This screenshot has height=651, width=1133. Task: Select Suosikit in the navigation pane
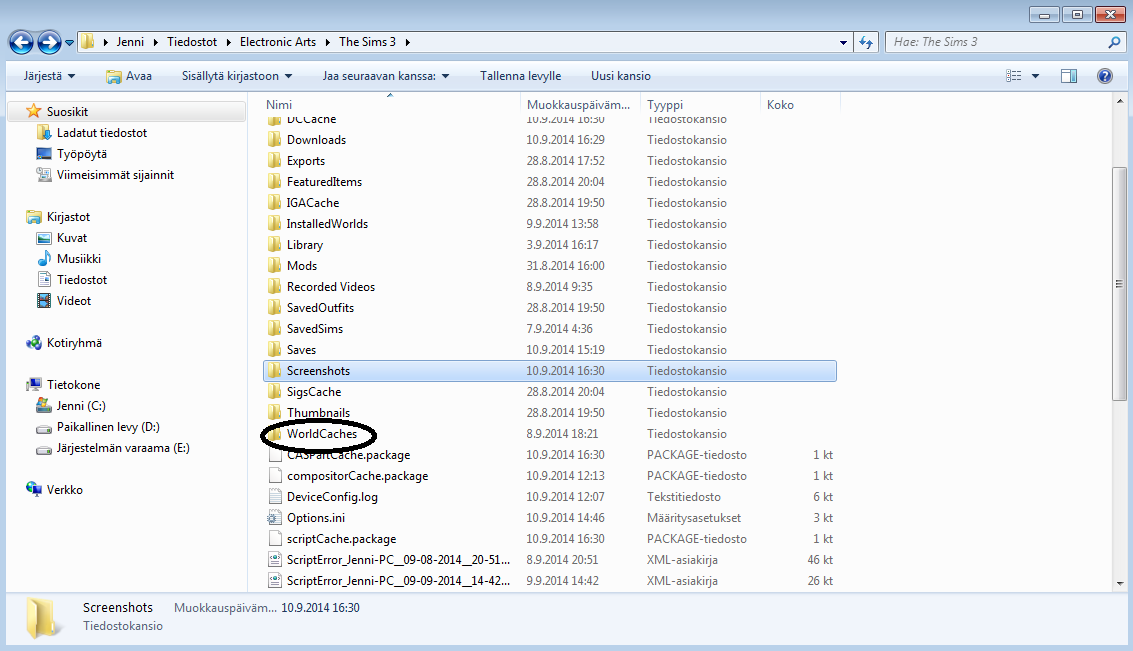(x=67, y=111)
